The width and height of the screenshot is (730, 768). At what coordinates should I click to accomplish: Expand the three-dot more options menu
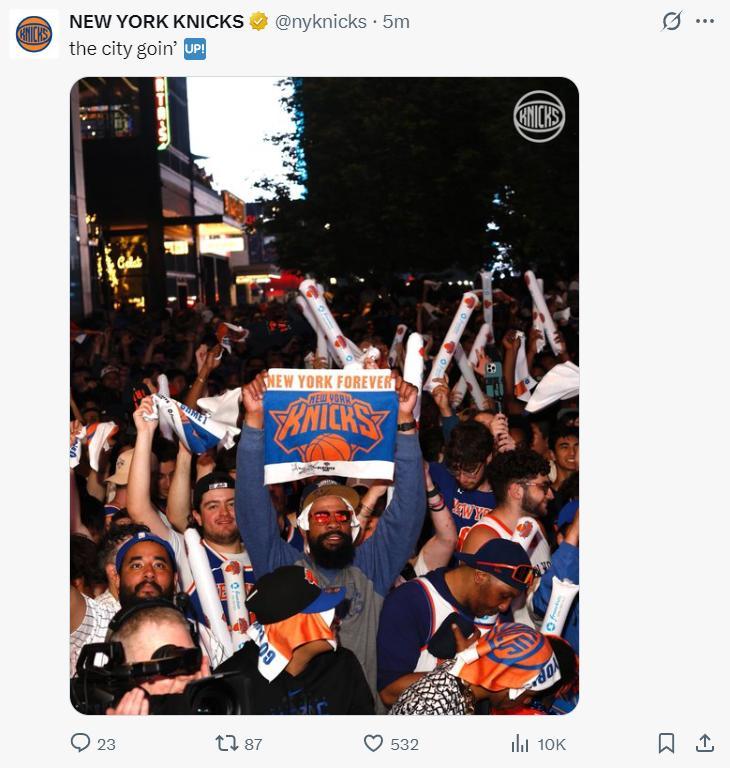pyautogui.click(x=705, y=21)
